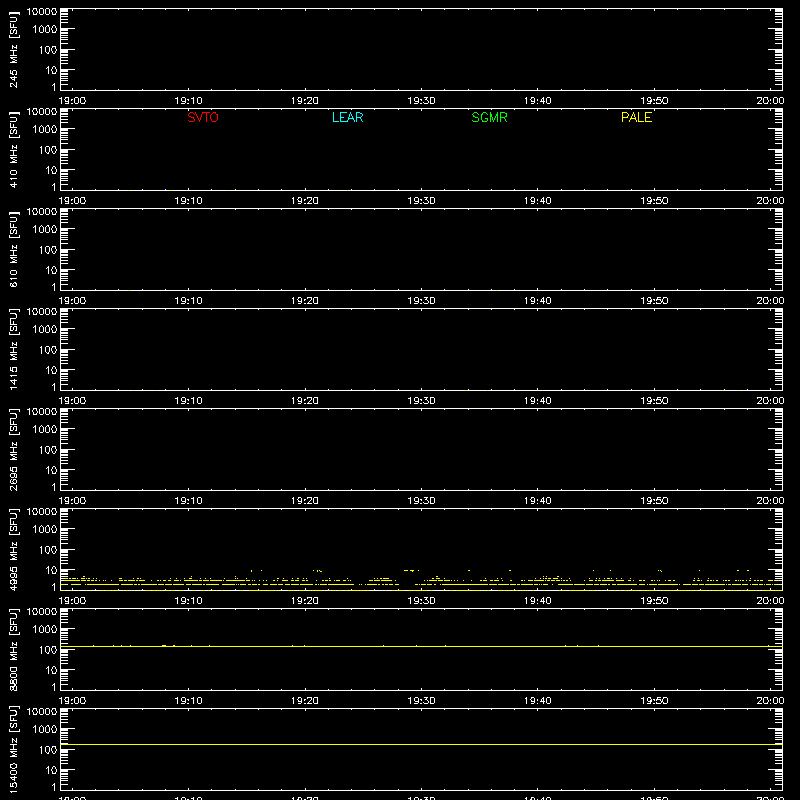Click the 1000 y-axis label of 410 MHz panel
Image resolution: width=800 pixels, height=800 pixels.
(x=45, y=130)
